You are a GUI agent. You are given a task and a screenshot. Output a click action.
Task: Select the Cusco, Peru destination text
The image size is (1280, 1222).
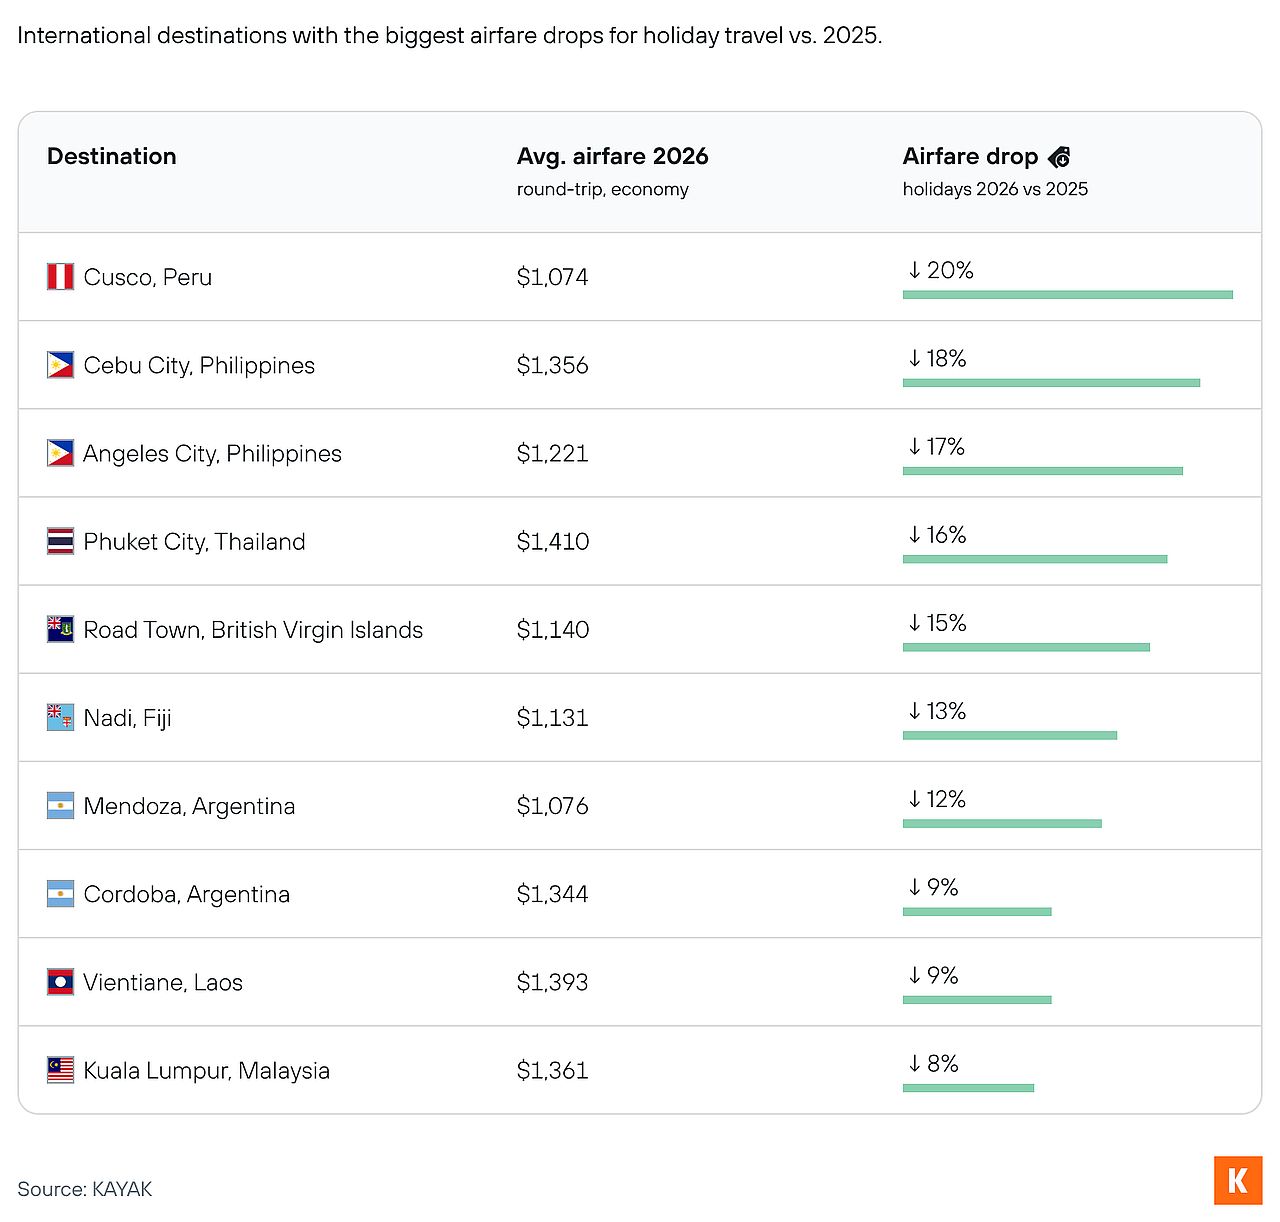(148, 277)
